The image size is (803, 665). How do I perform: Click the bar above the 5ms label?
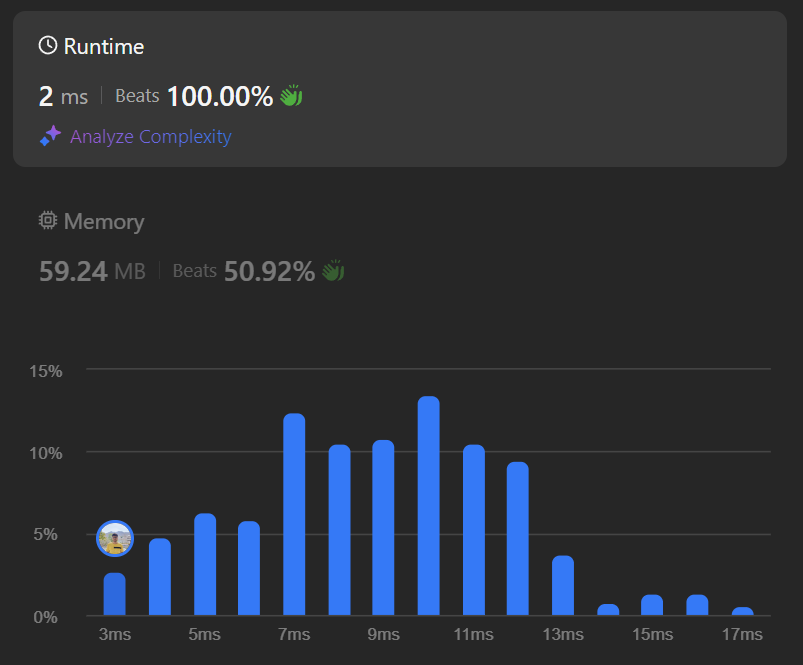[x=205, y=564]
